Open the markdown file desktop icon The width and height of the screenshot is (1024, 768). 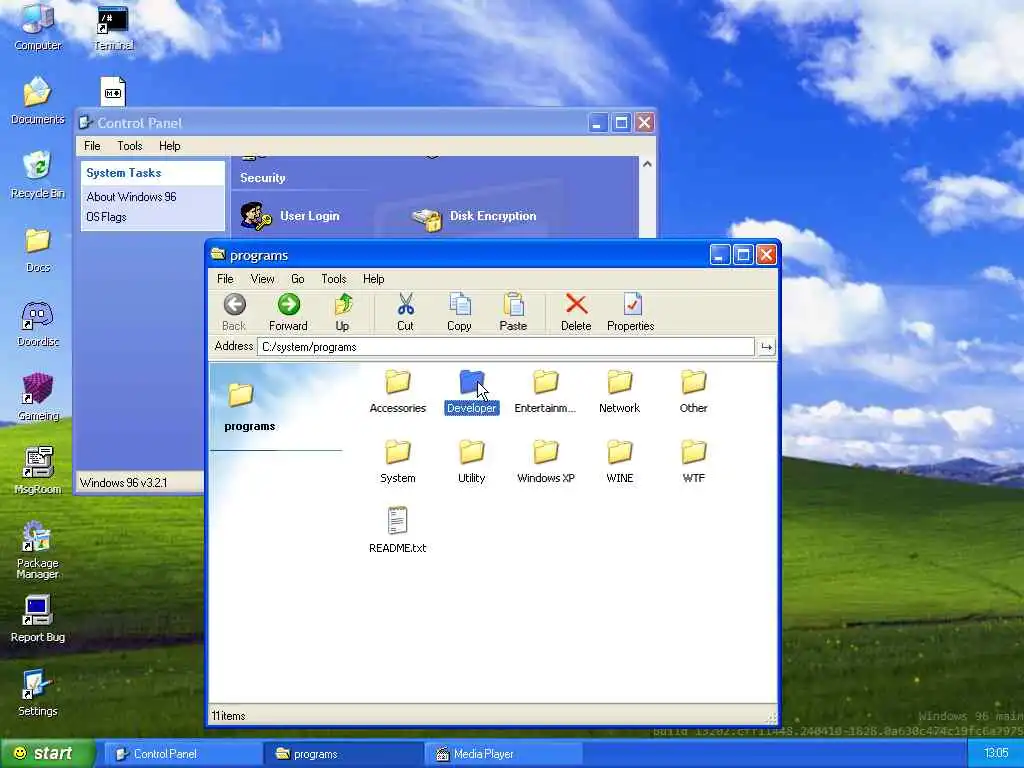pos(113,91)
